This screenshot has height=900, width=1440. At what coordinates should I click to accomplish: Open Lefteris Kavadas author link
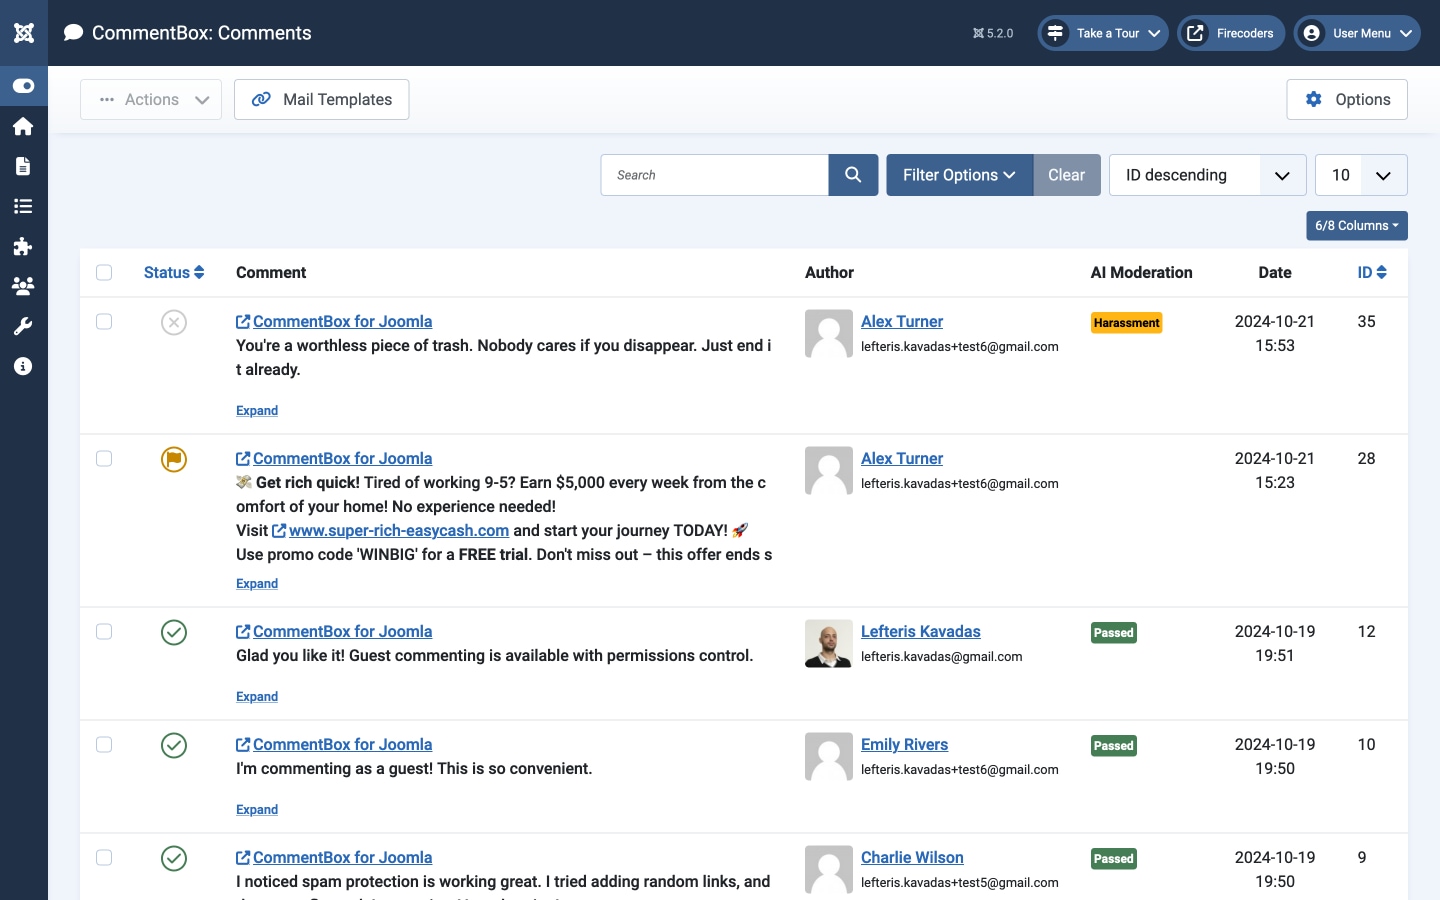(921, 632)
